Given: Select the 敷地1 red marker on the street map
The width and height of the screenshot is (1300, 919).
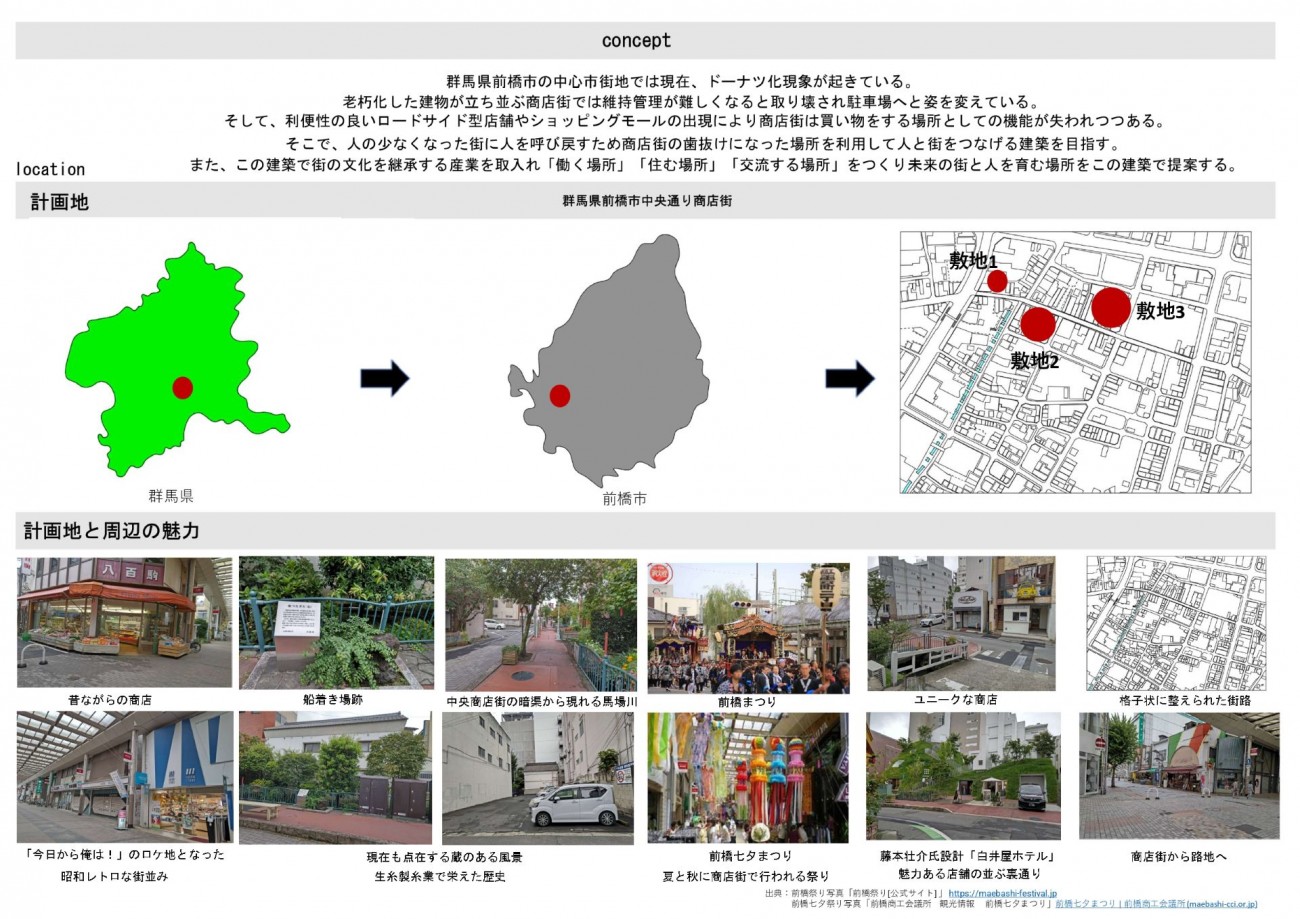Looking at the screenshot, I should (x=997, y=281).
